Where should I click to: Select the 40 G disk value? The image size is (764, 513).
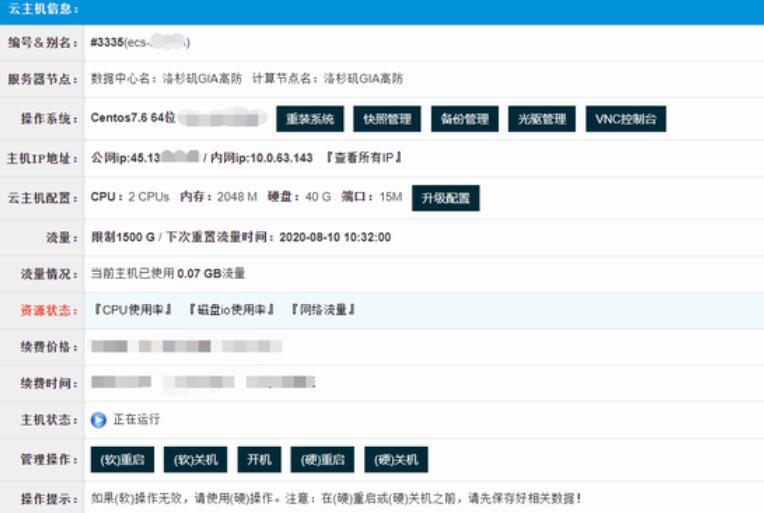tap(318, 197)
